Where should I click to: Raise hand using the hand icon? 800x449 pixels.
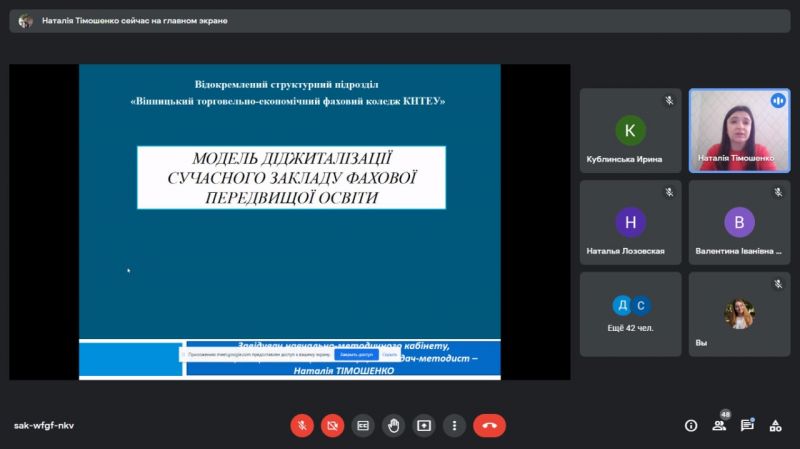click(x=393, y=426)
